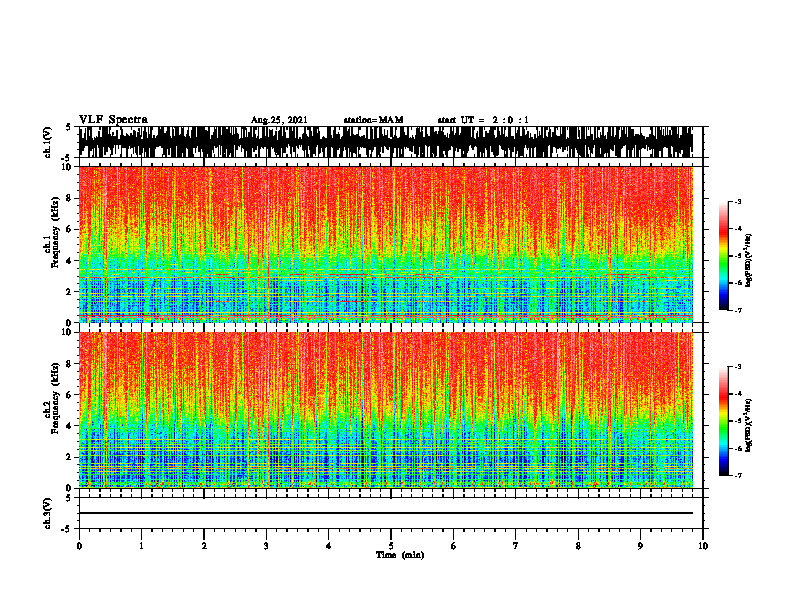
Task: Click the date label "Aug.25, 2021"
Action: click(279, 120)
